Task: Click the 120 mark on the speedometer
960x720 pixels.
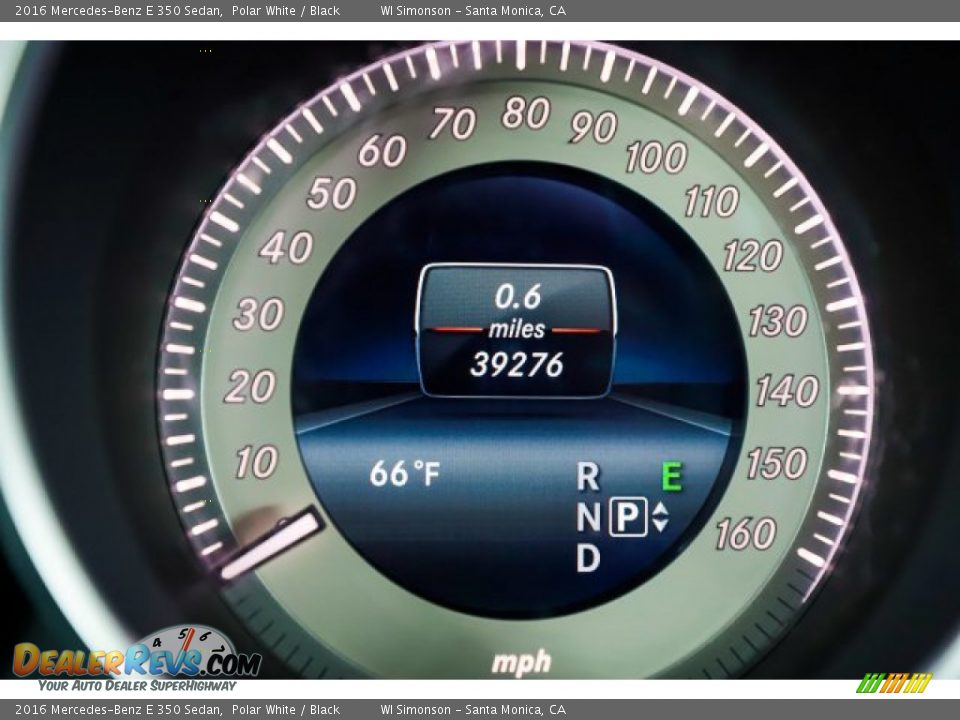Action: pos(752,256)
